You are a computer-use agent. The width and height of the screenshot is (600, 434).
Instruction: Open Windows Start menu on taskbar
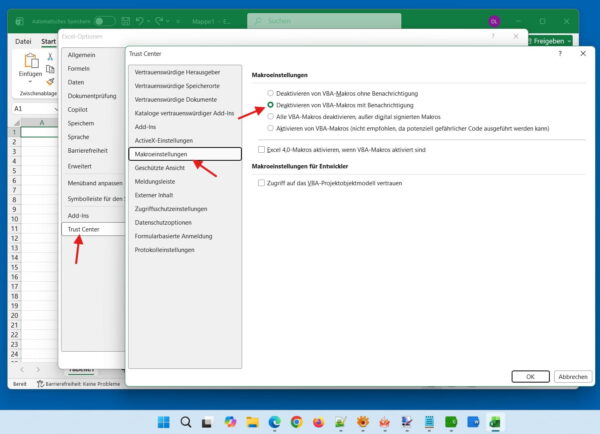click(164, 422)
